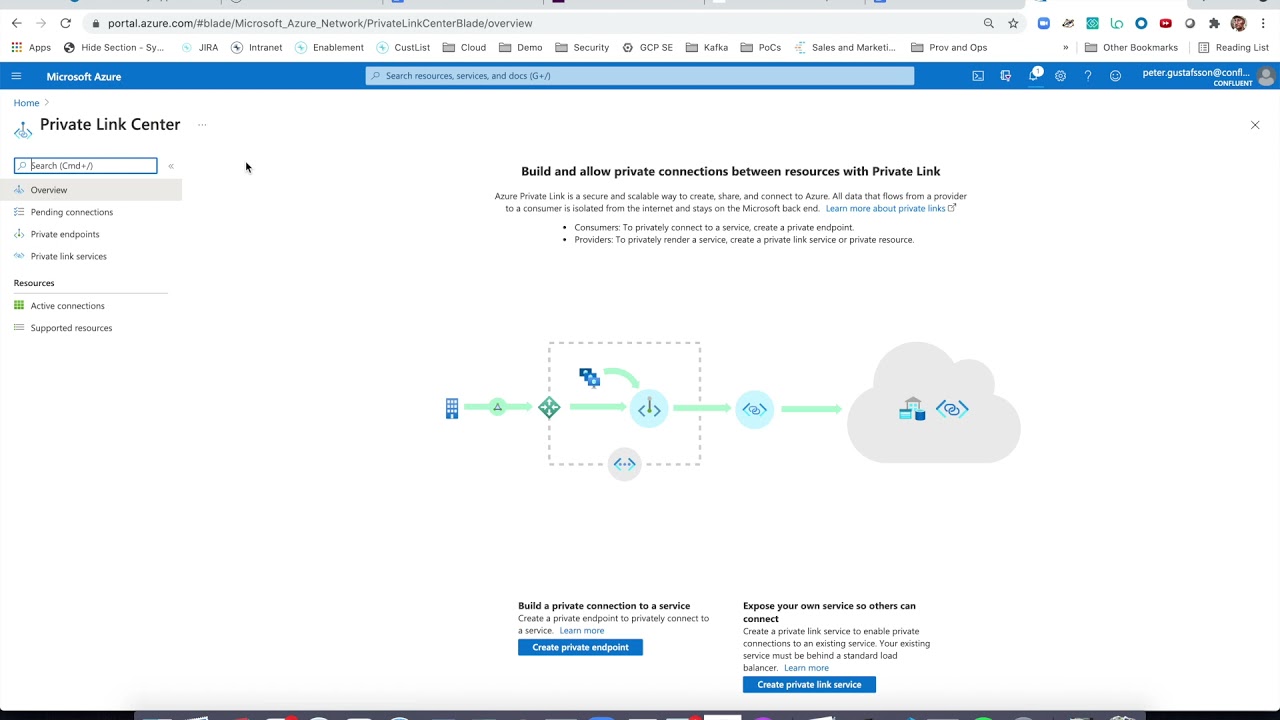Screen dimensions: 1280x720
Task: Open the Intranet bookmark
Action: 257,47
